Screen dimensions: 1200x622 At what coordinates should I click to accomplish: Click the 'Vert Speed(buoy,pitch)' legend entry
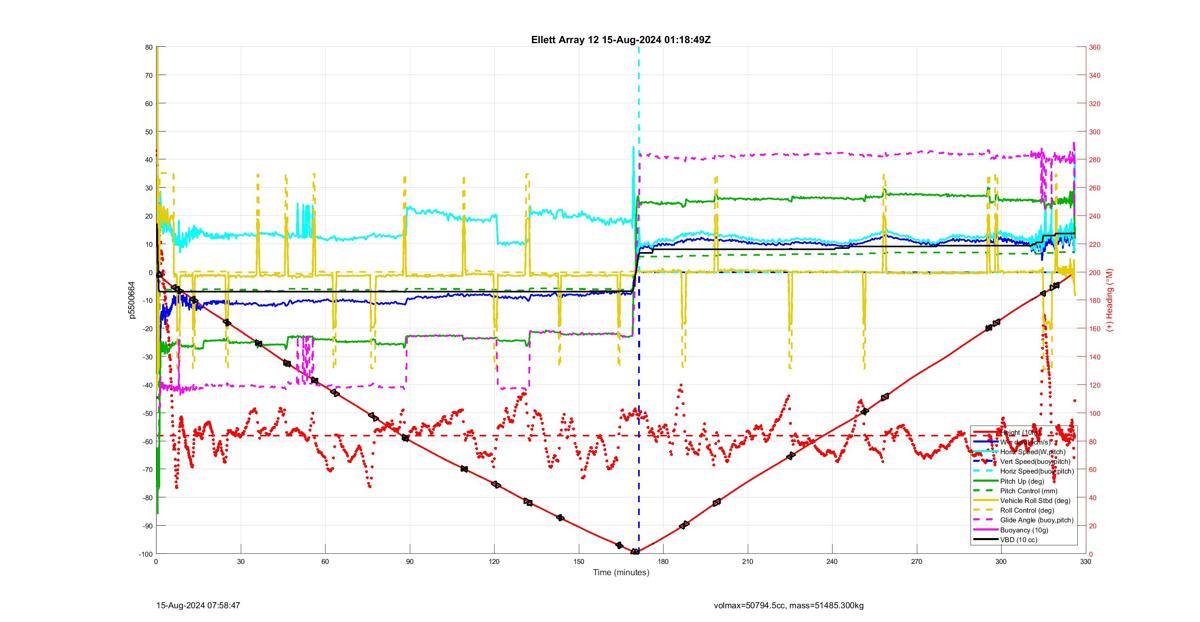click(1035, 461)
